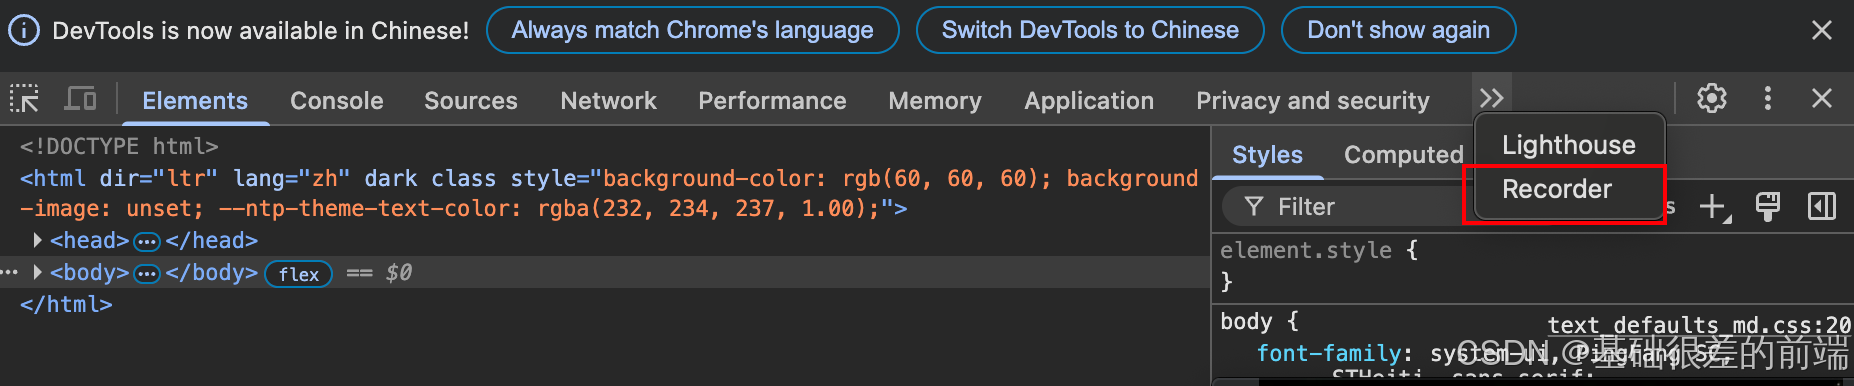Add a new style rule plus icon

pyautogui.click(x=1715, y=207)
